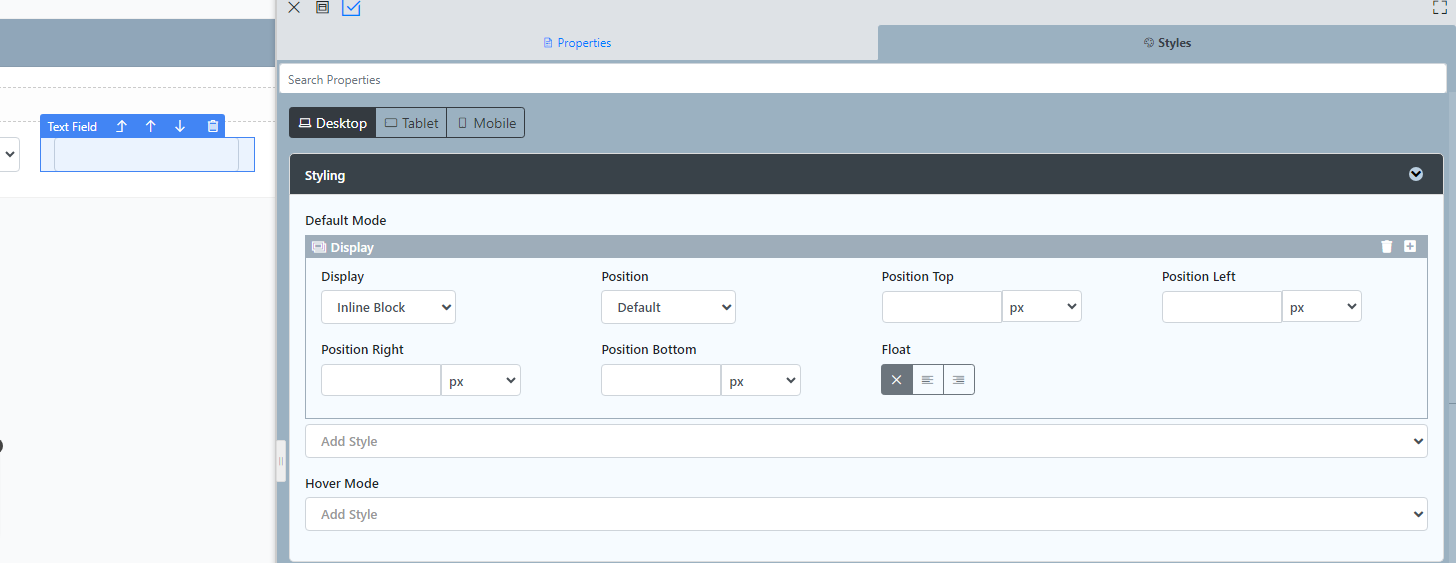Click the Position Top value field
This screenshot has width=1456, height=563.
[x=942, y=307]
